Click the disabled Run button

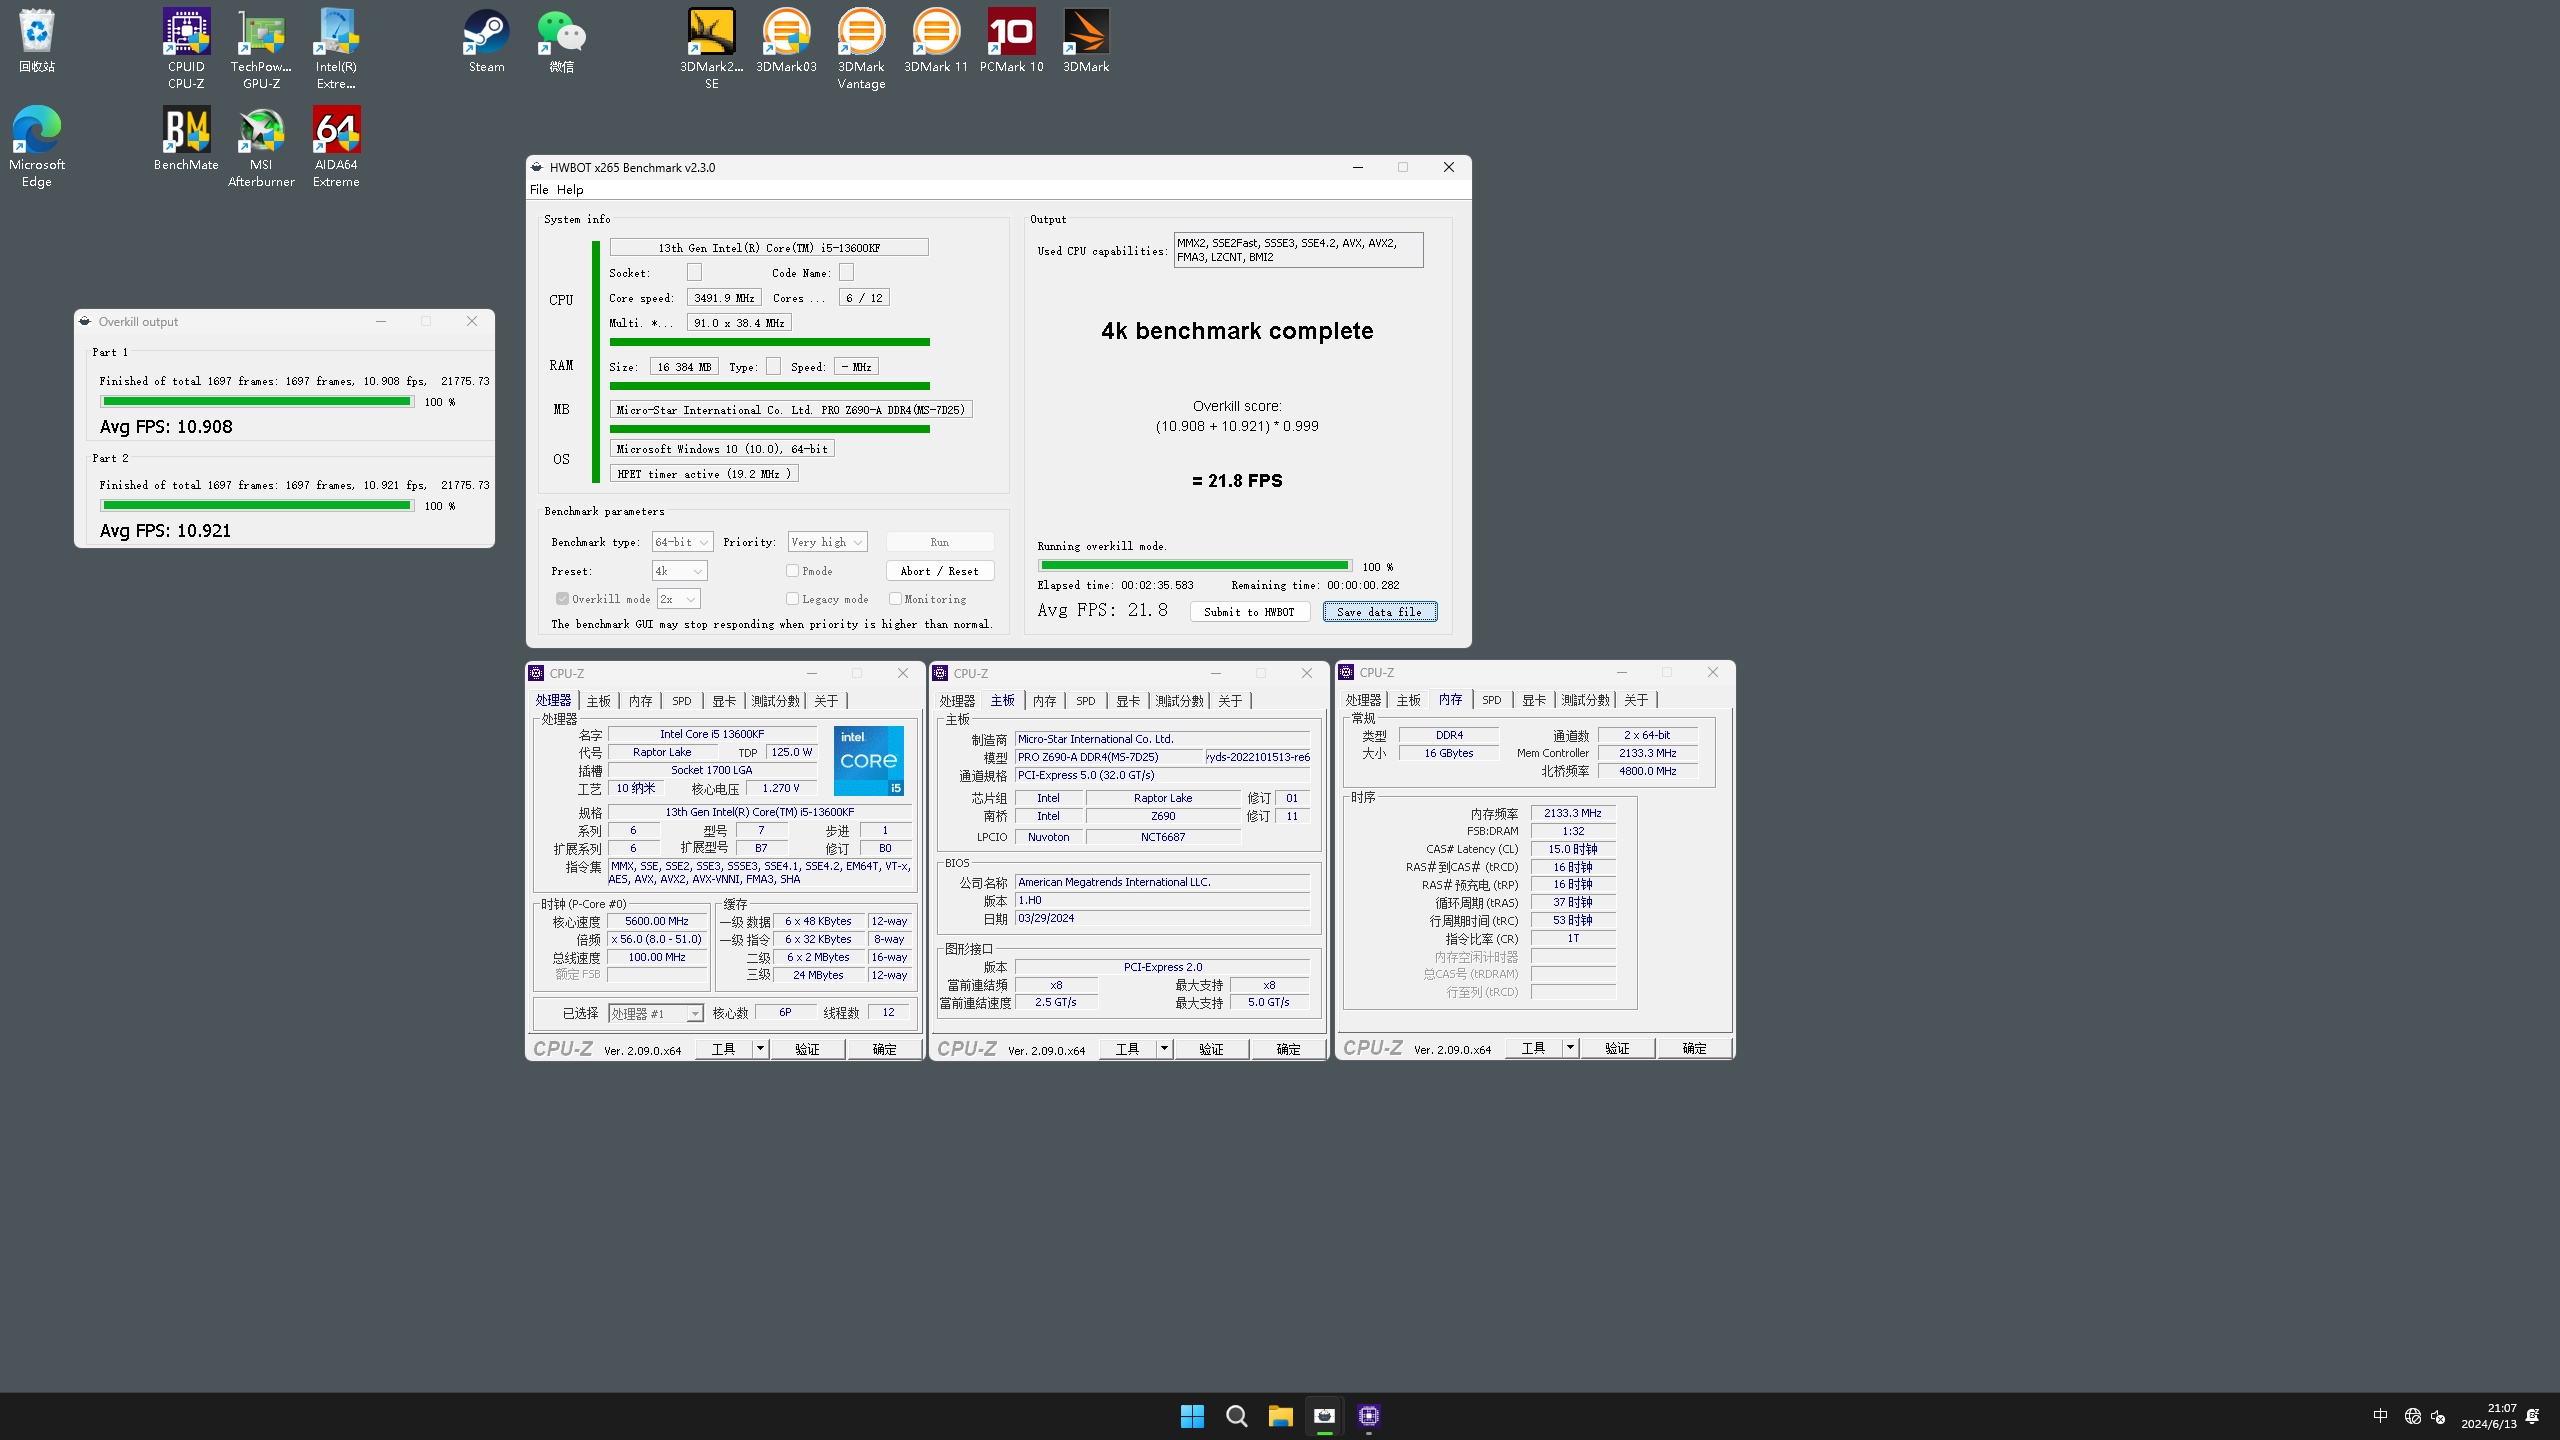tap(939, 542)
